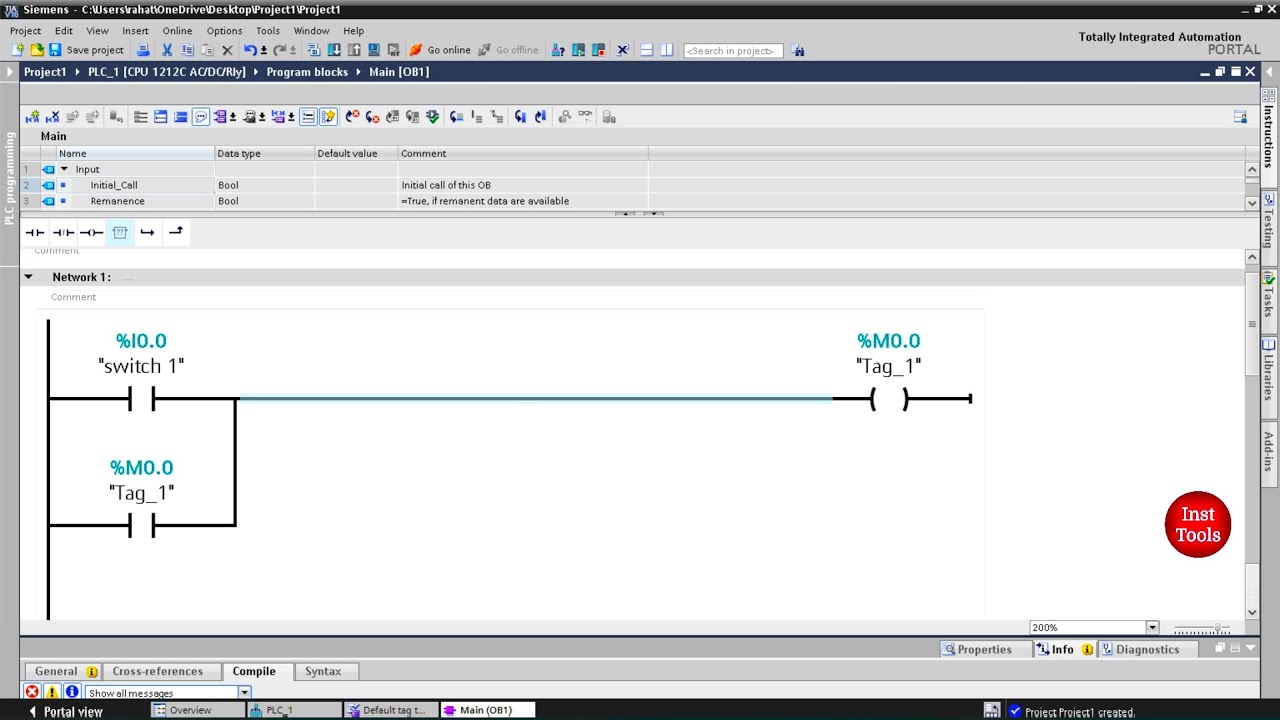Viewport: 1280px width, 720px height.
Task: Collapse Network 1 with its triangle
Action: point(28,277)
